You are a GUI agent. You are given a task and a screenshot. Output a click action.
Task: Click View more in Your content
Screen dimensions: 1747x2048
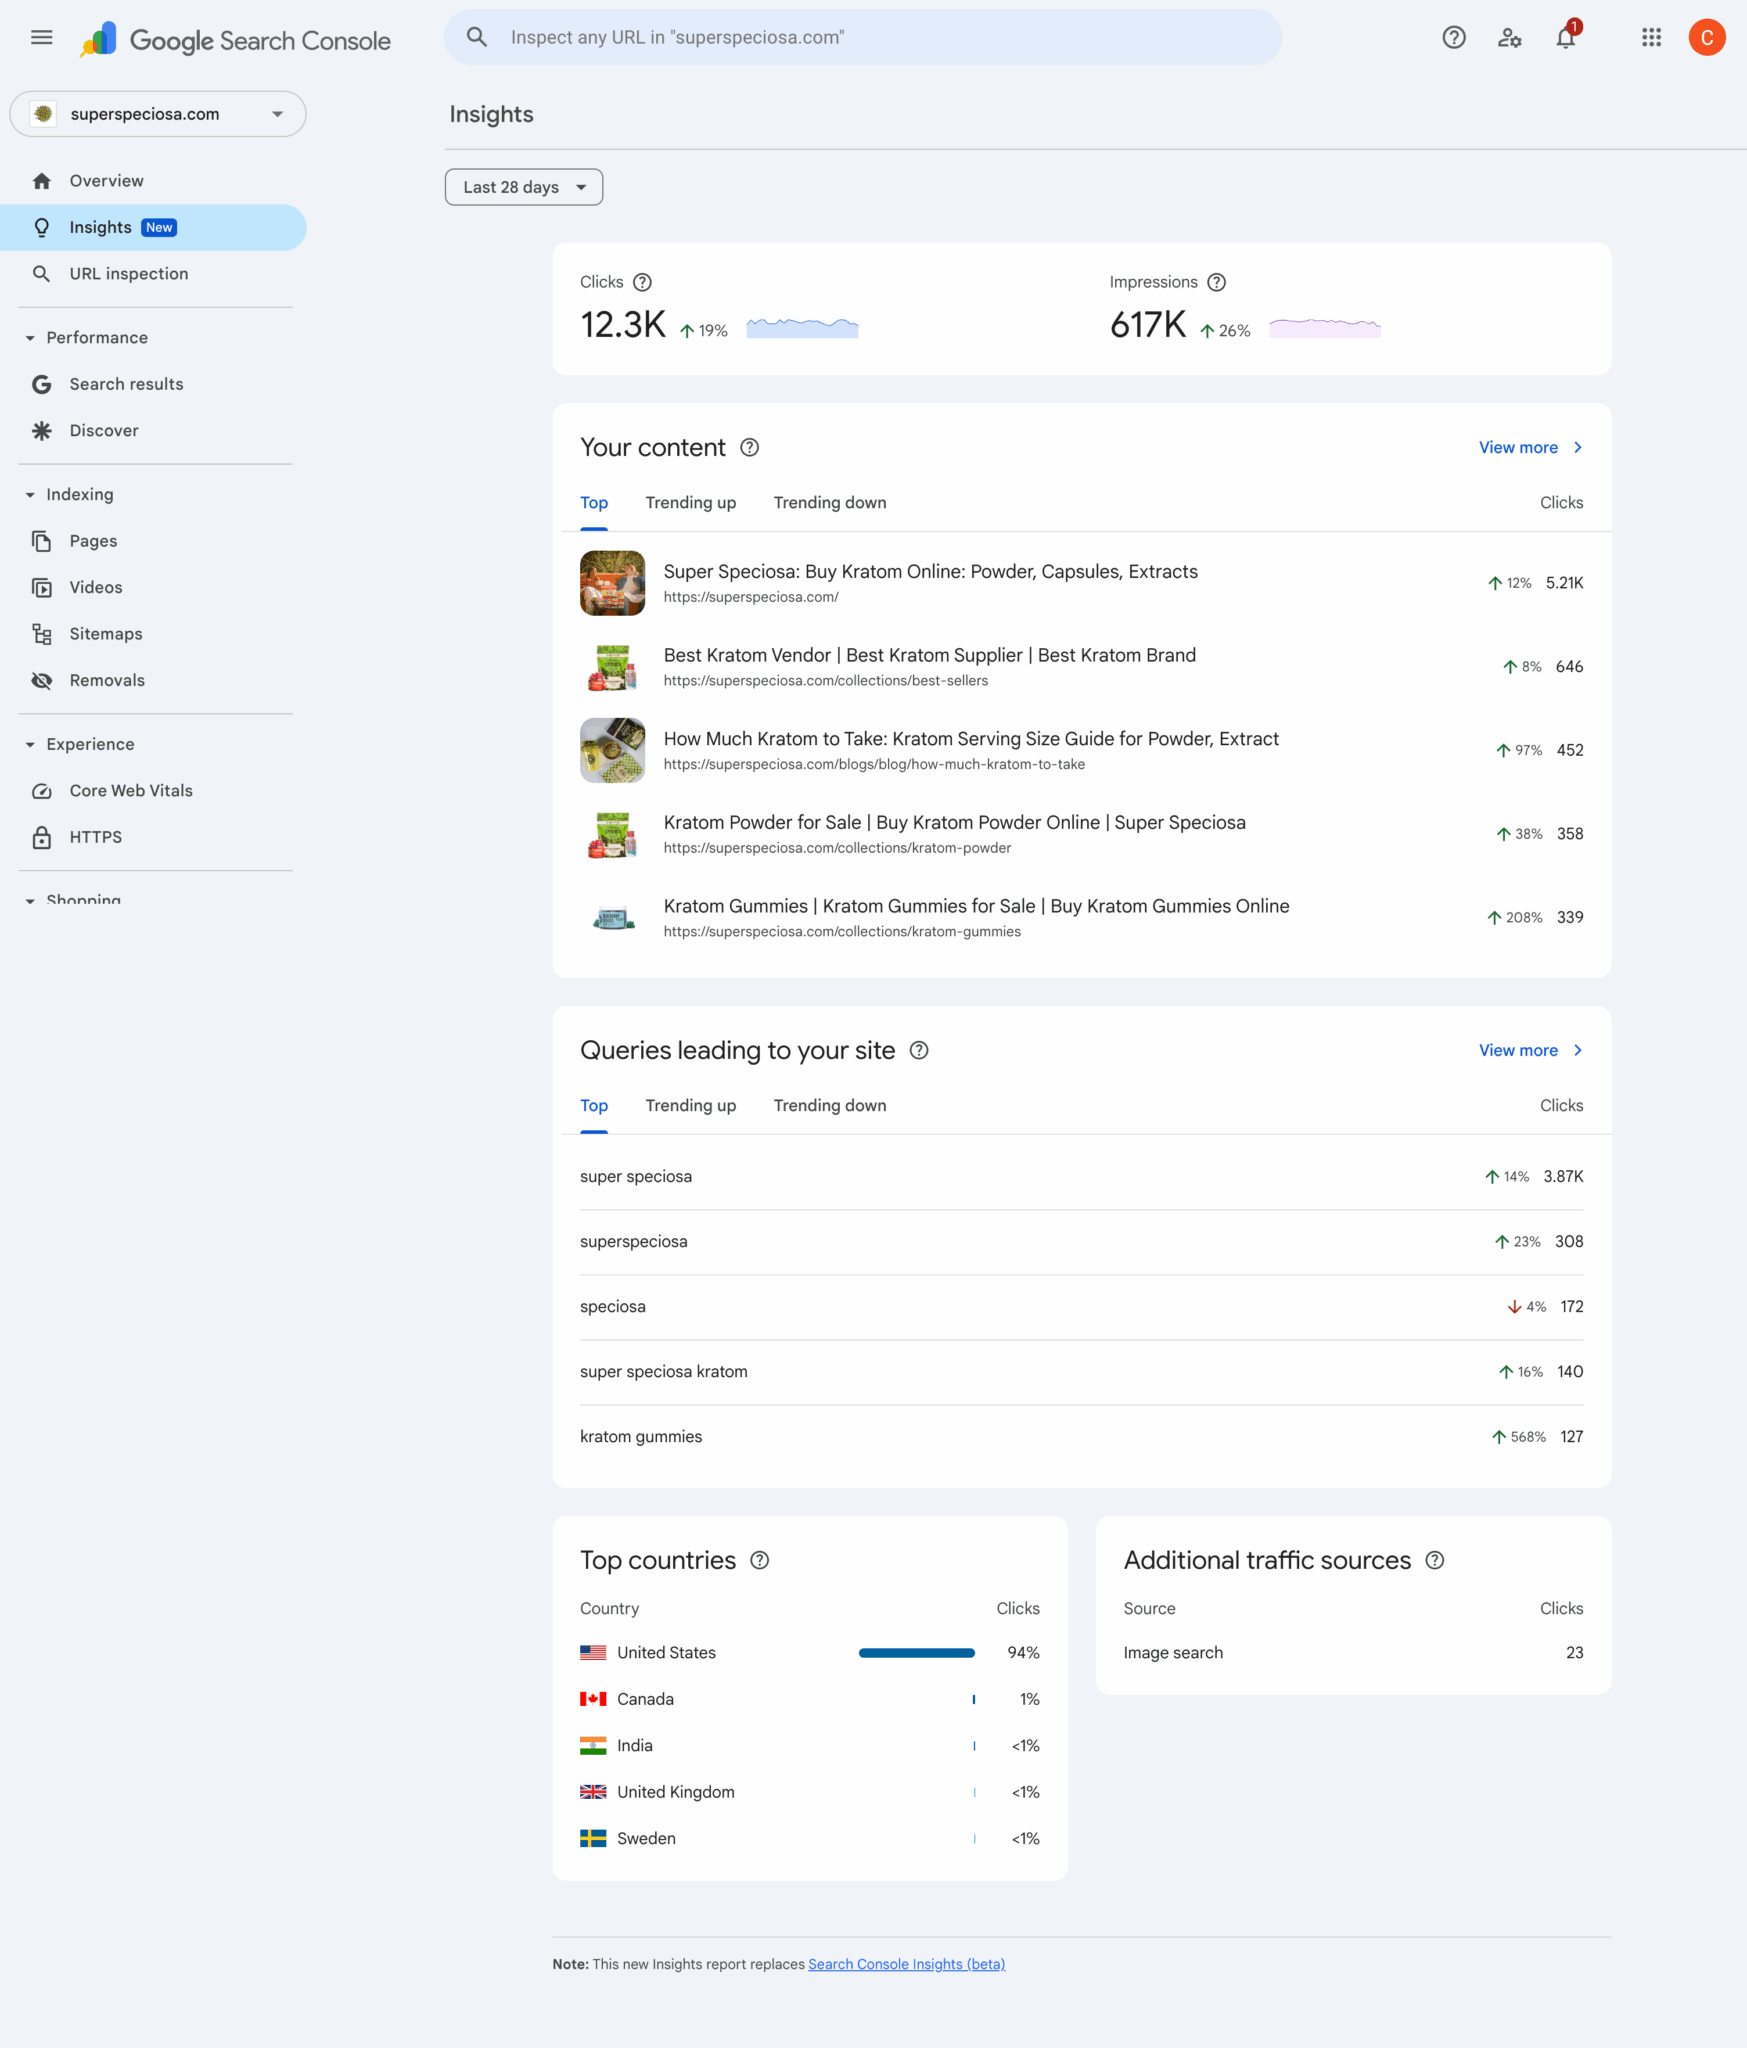(1531, 448)
